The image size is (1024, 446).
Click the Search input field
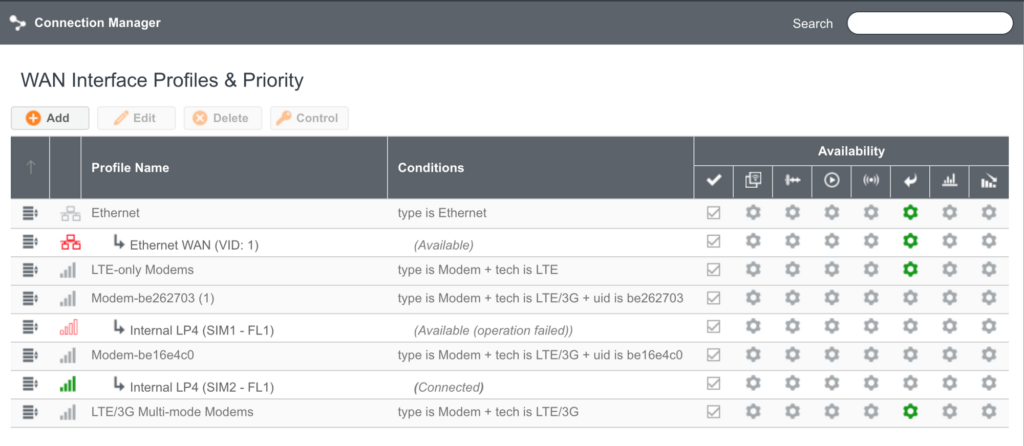pyautogui.click(x=930, y=23)
